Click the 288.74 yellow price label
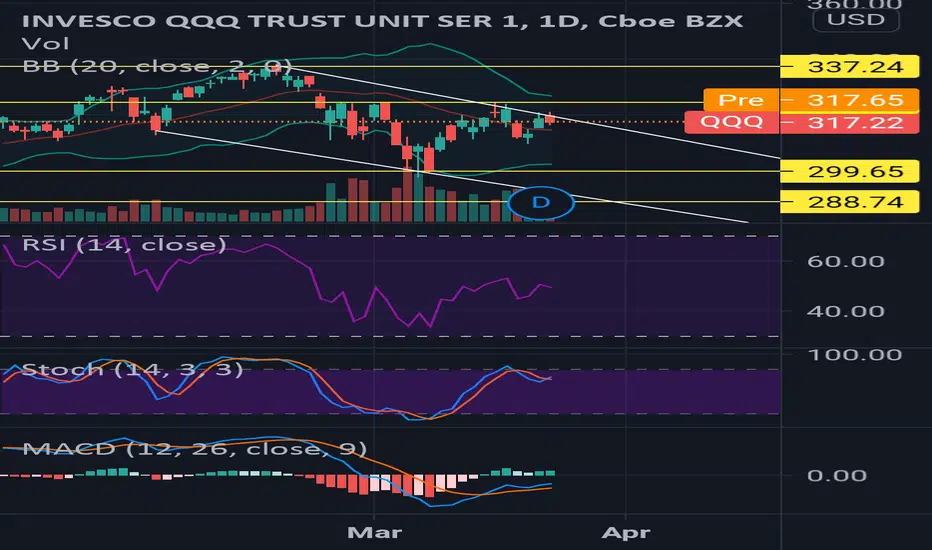The image size is (932, 550). (849, 202)
